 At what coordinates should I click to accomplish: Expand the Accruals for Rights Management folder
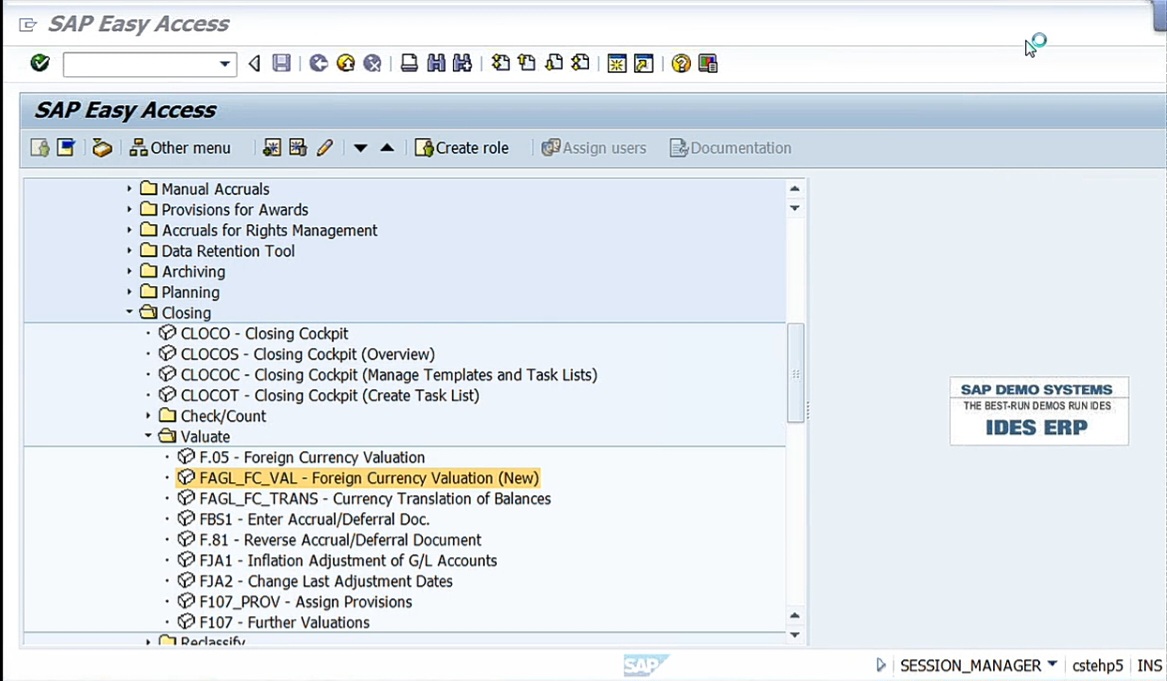[129, 230]
